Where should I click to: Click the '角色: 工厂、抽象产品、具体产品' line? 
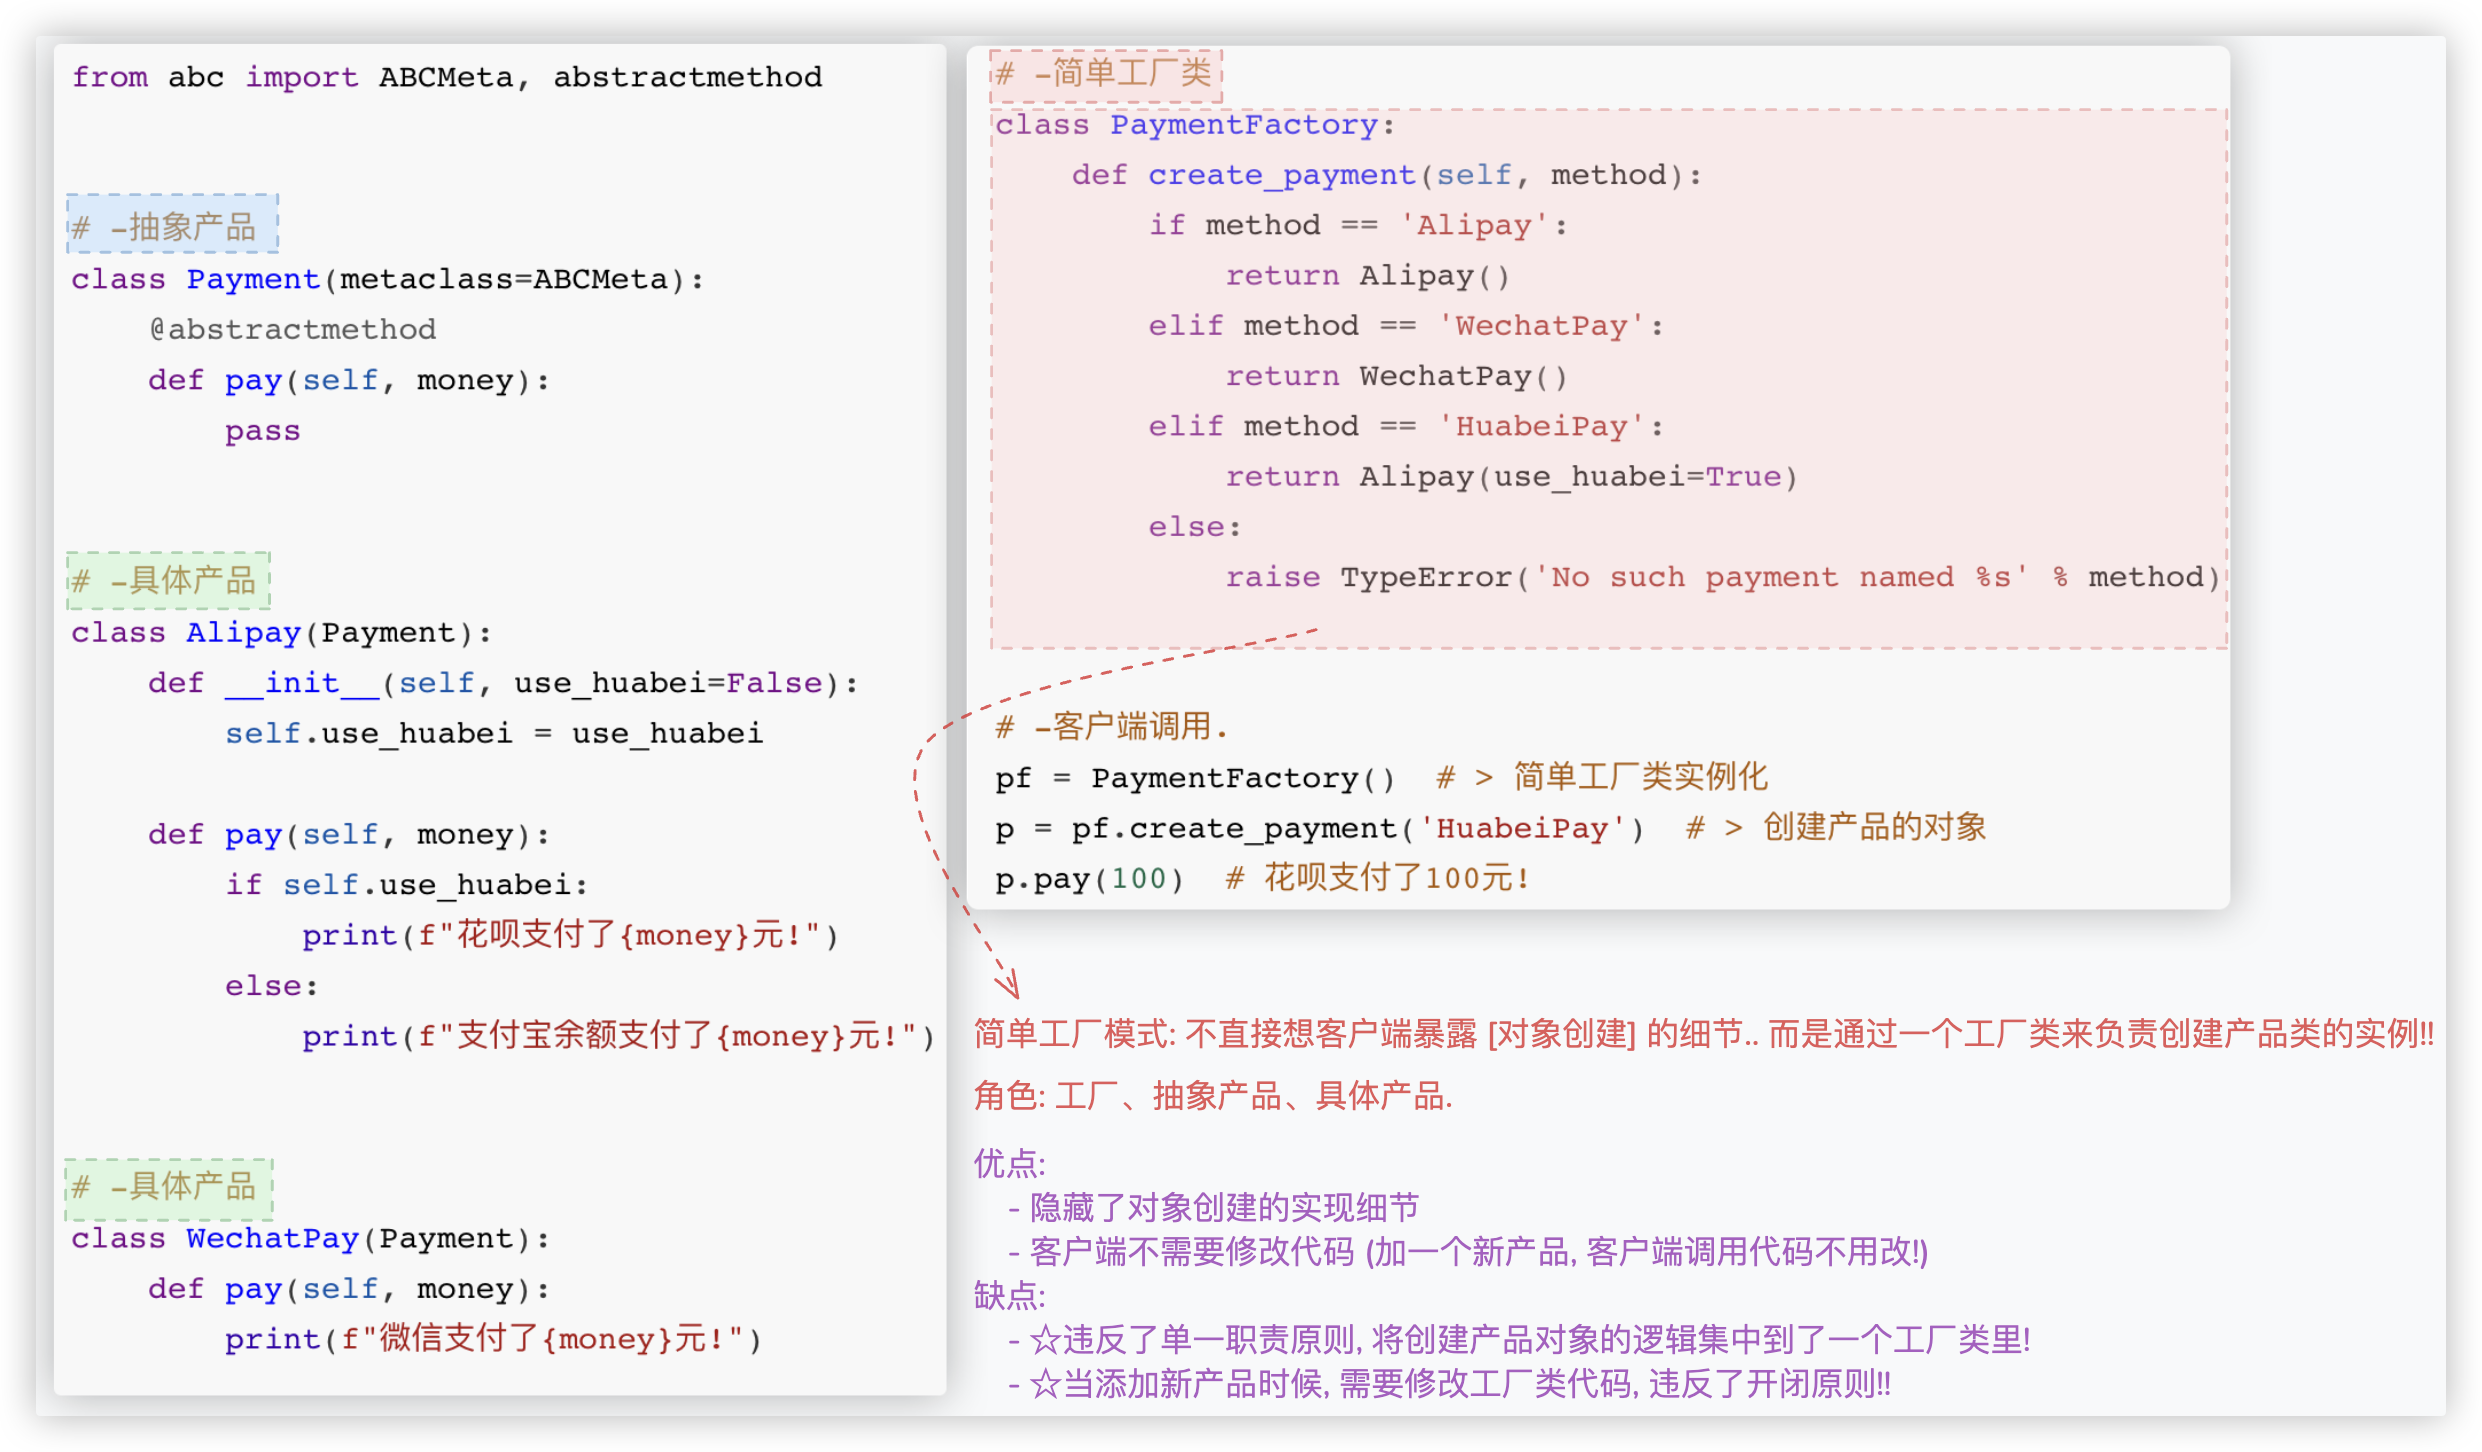coord(1212,1096)
